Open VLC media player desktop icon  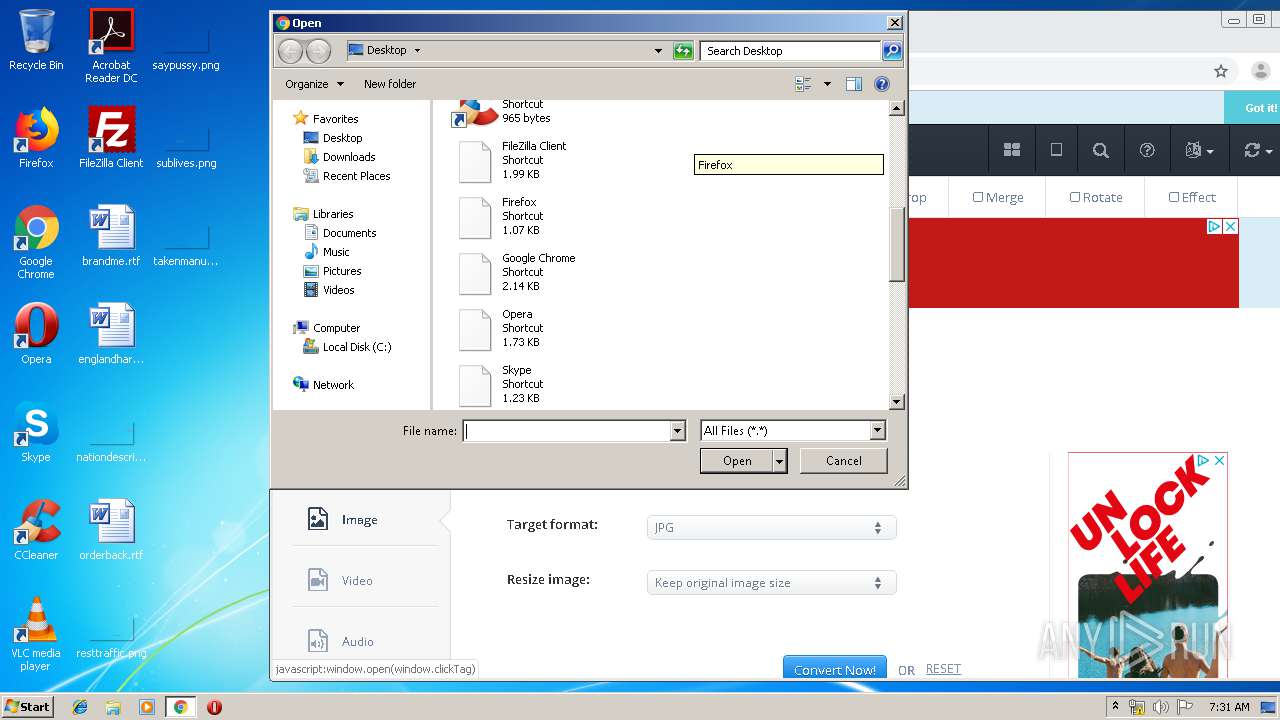click(36, 634)
